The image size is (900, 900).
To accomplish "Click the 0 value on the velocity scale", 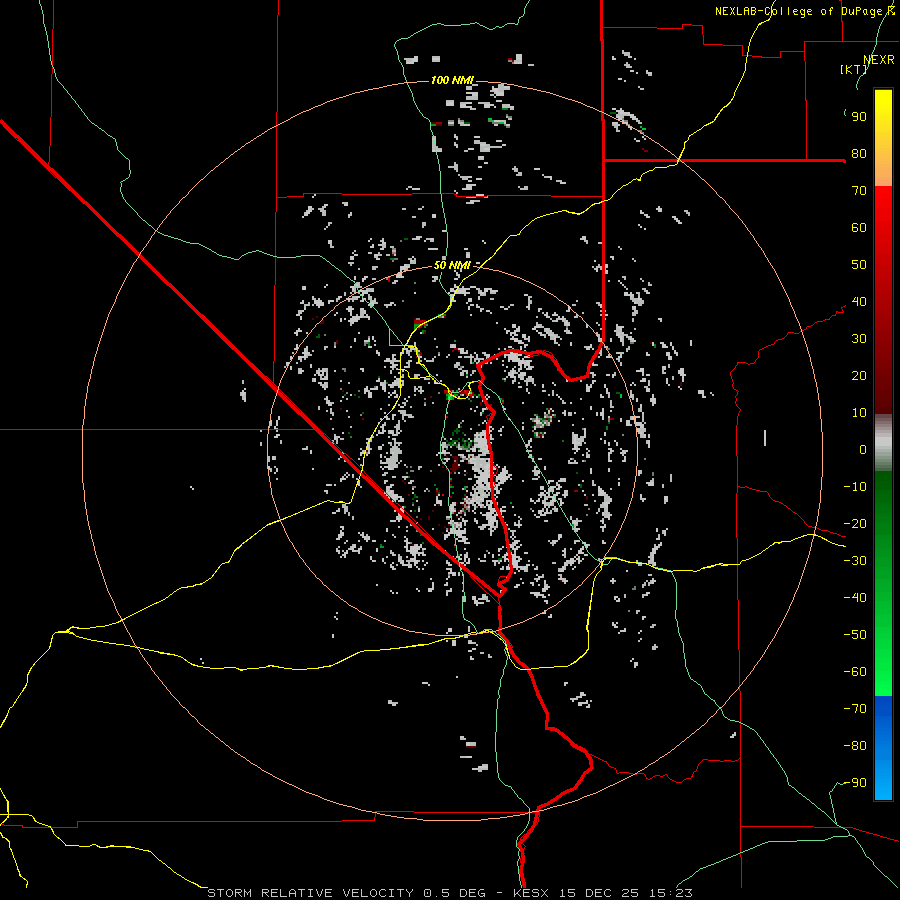I will point(863,450).
